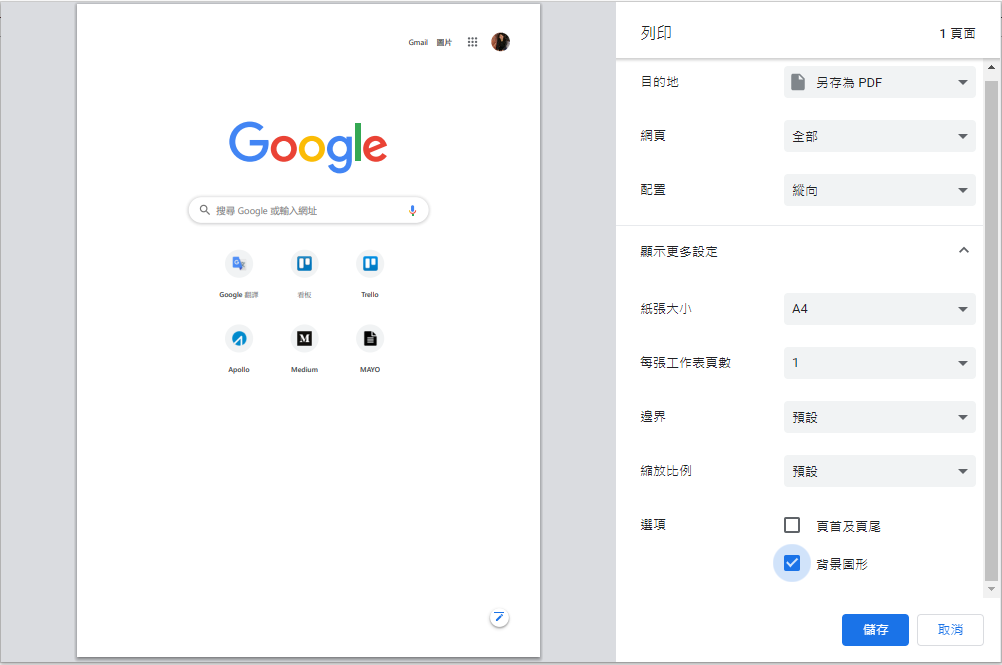Click the 配置 label
Image resolution: width=1002 pixels, height=665 pixels.
point(653,190)
